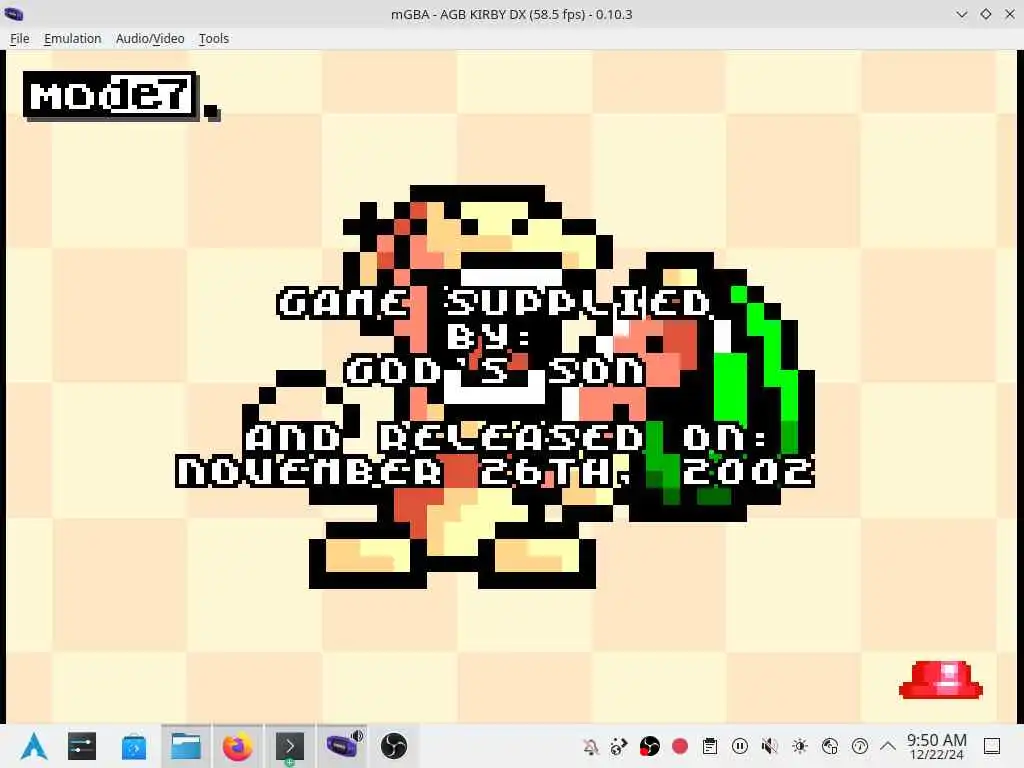The width and height of the screenshot is (1024, 768).
Task: Click the mGBA app icon in the title bar
Action: (x=14, y=14)
